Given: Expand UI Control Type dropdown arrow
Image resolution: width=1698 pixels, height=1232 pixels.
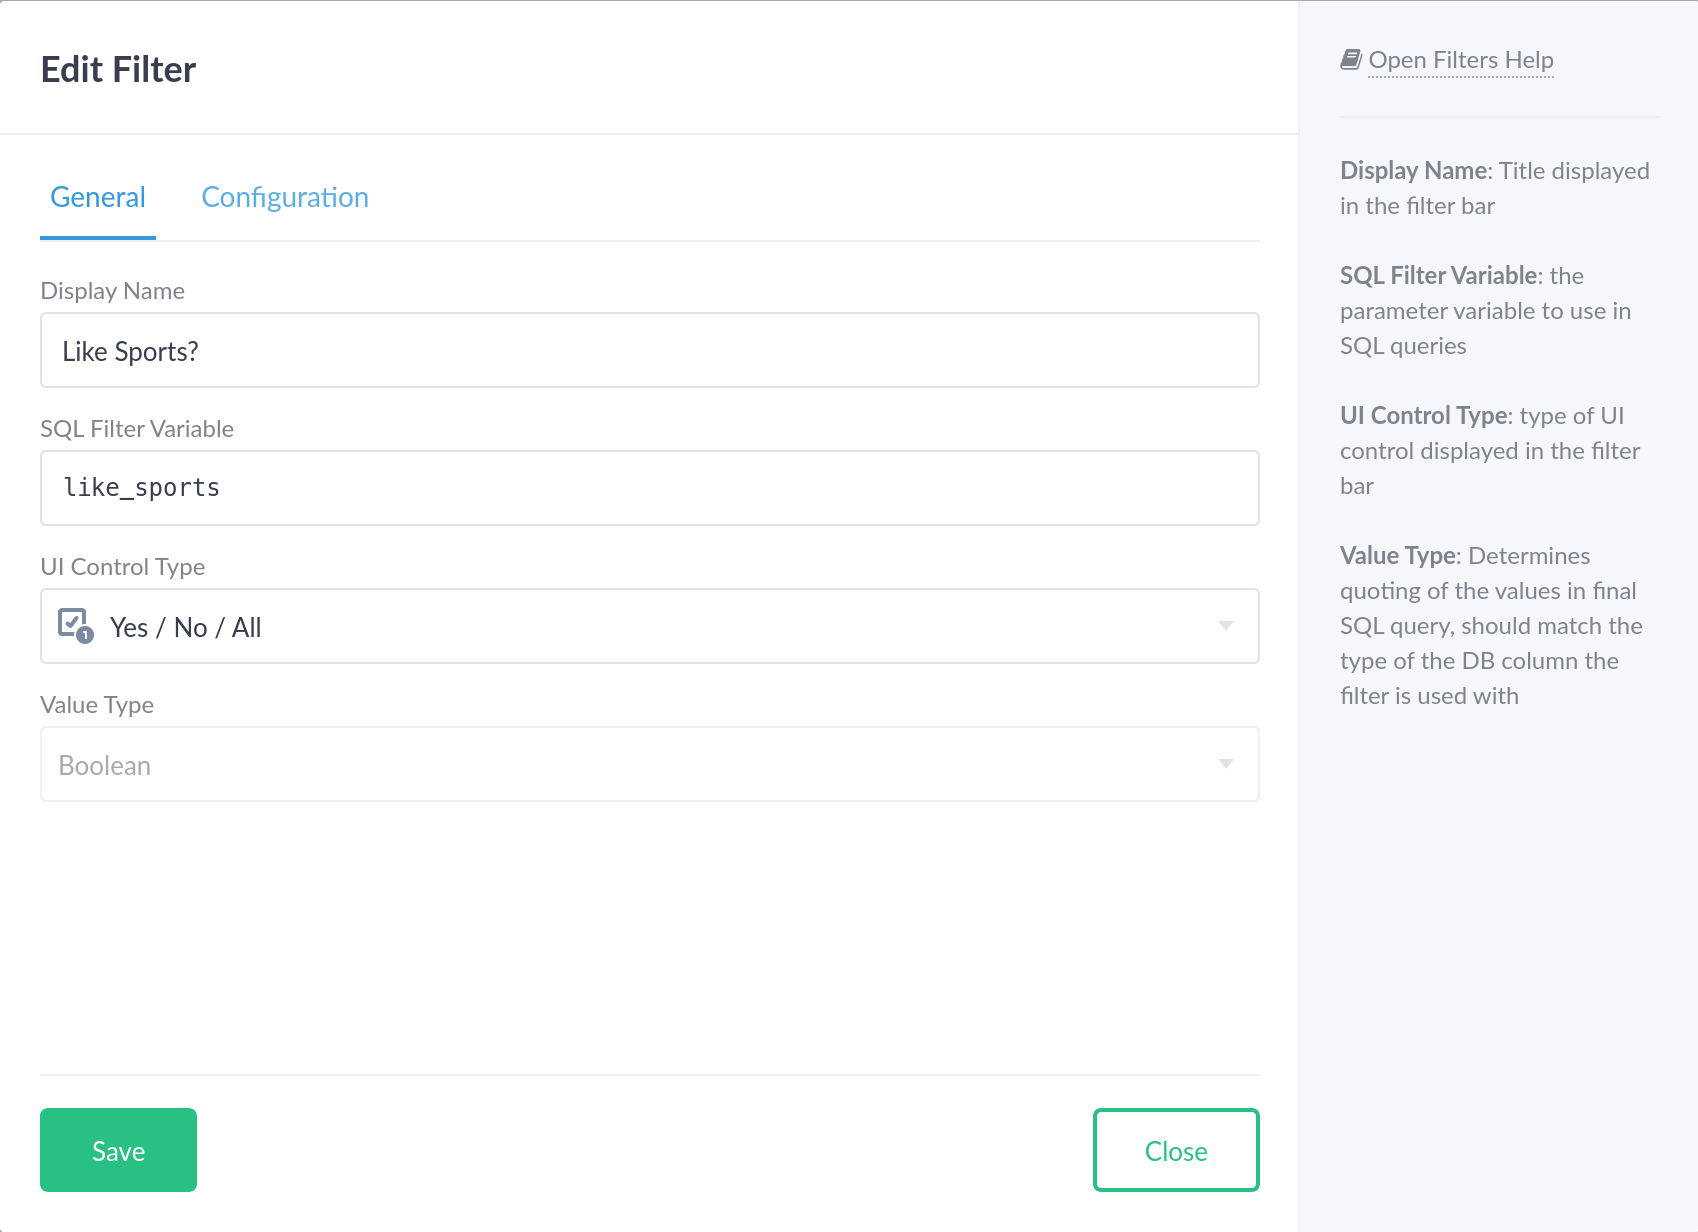Looking at the screenshot, I should pyautogui.click(x=1226, y=626).
